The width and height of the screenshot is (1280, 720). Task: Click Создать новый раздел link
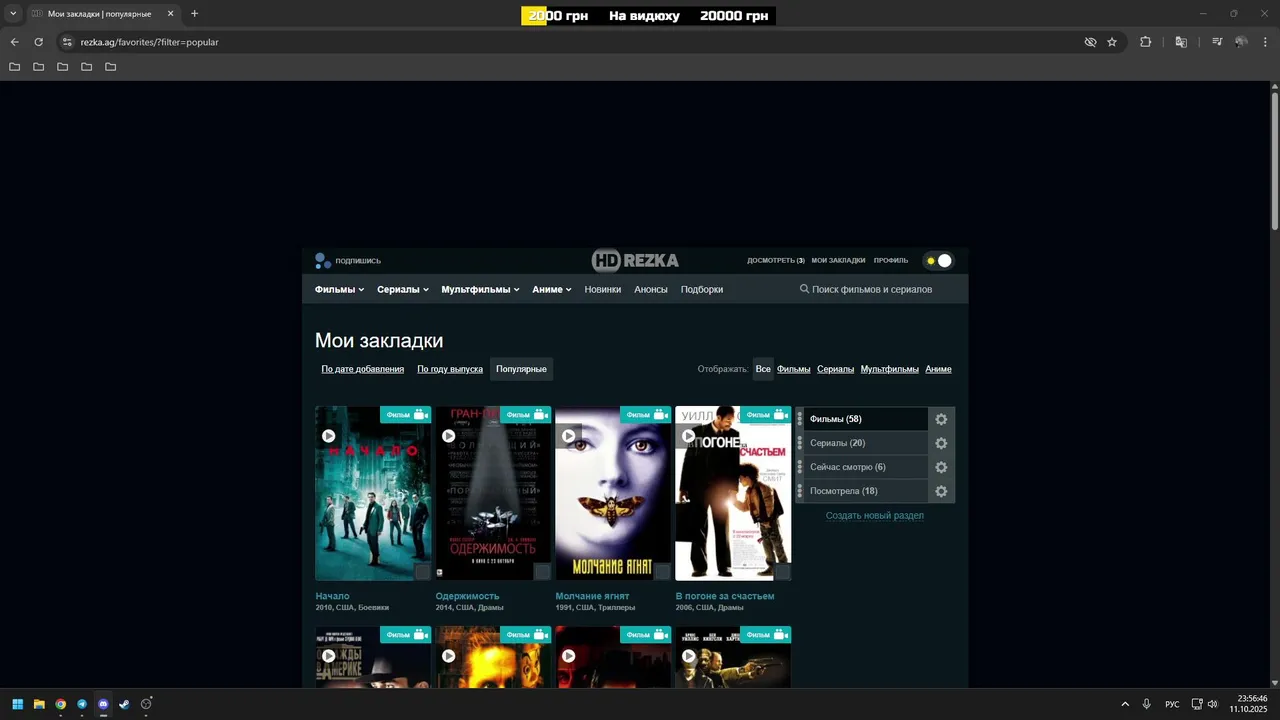point(875,516)
